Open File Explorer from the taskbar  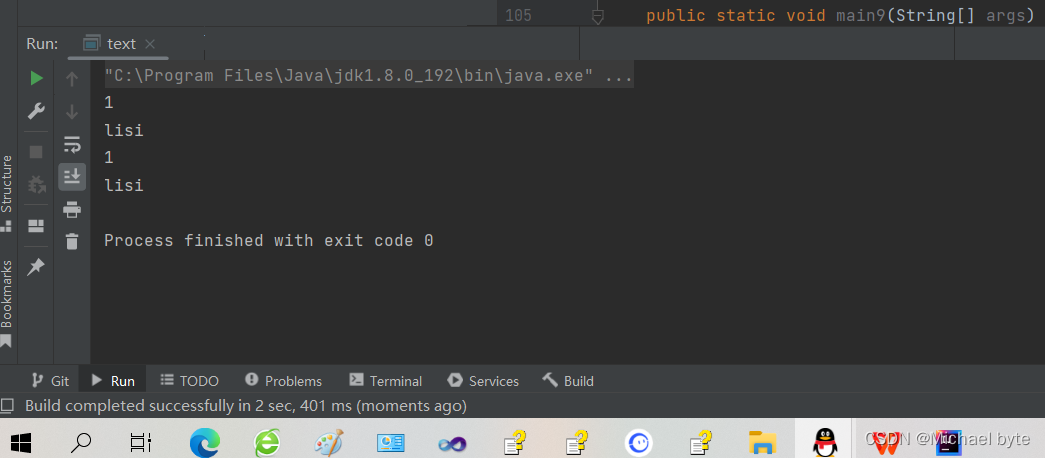click(762, 442)
